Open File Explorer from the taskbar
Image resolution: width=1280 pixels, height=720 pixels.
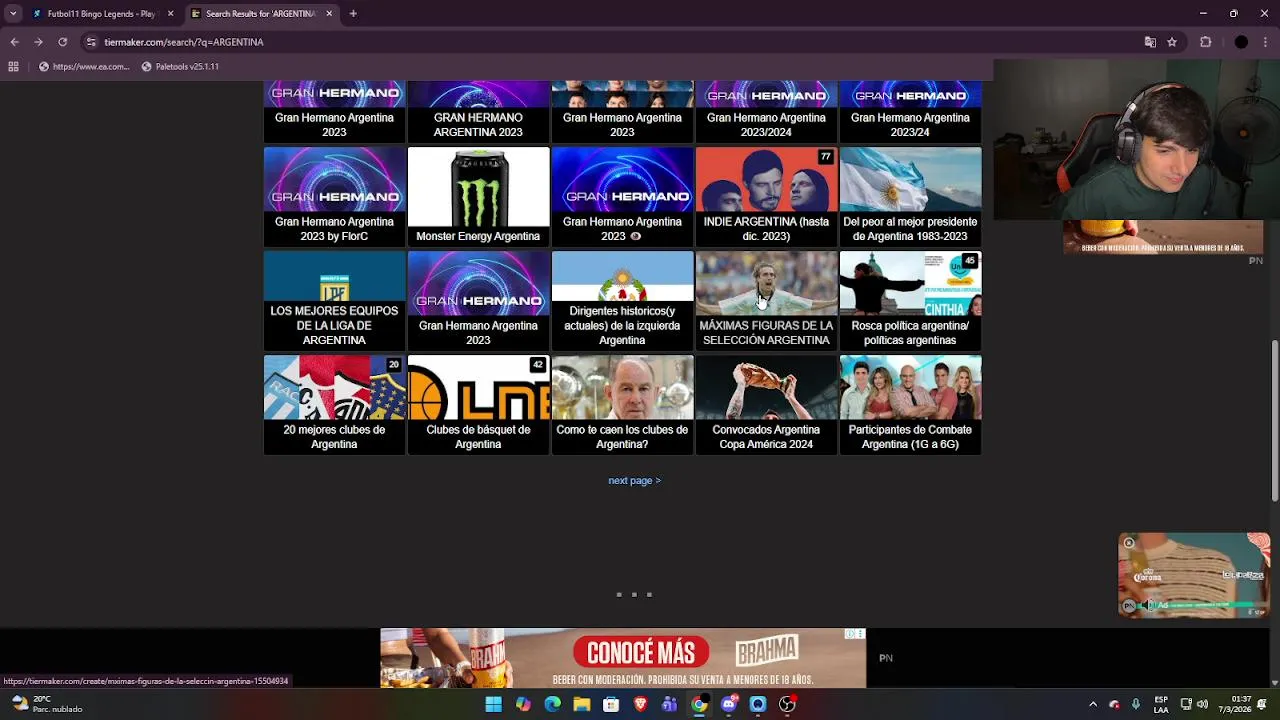[x=582, y=704]
